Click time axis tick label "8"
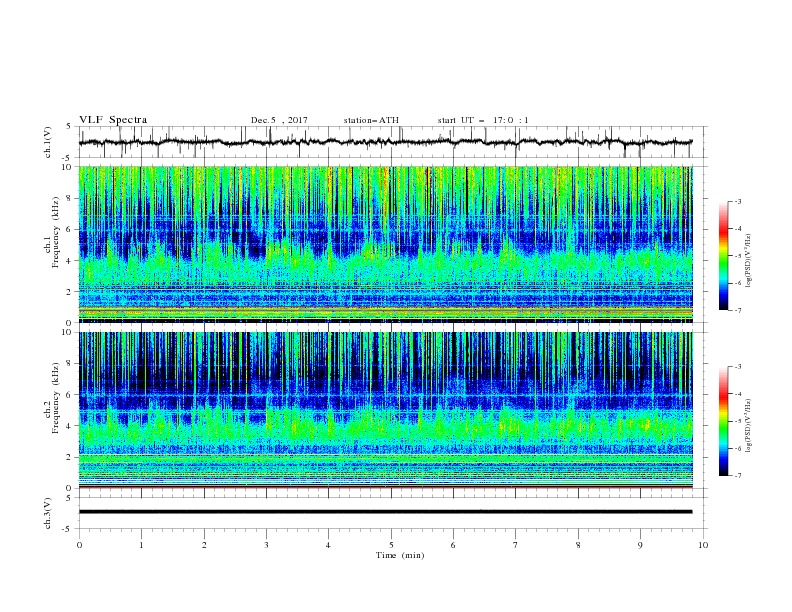The width and height of the screenshot is (792, 612). [x=578, y=545]
